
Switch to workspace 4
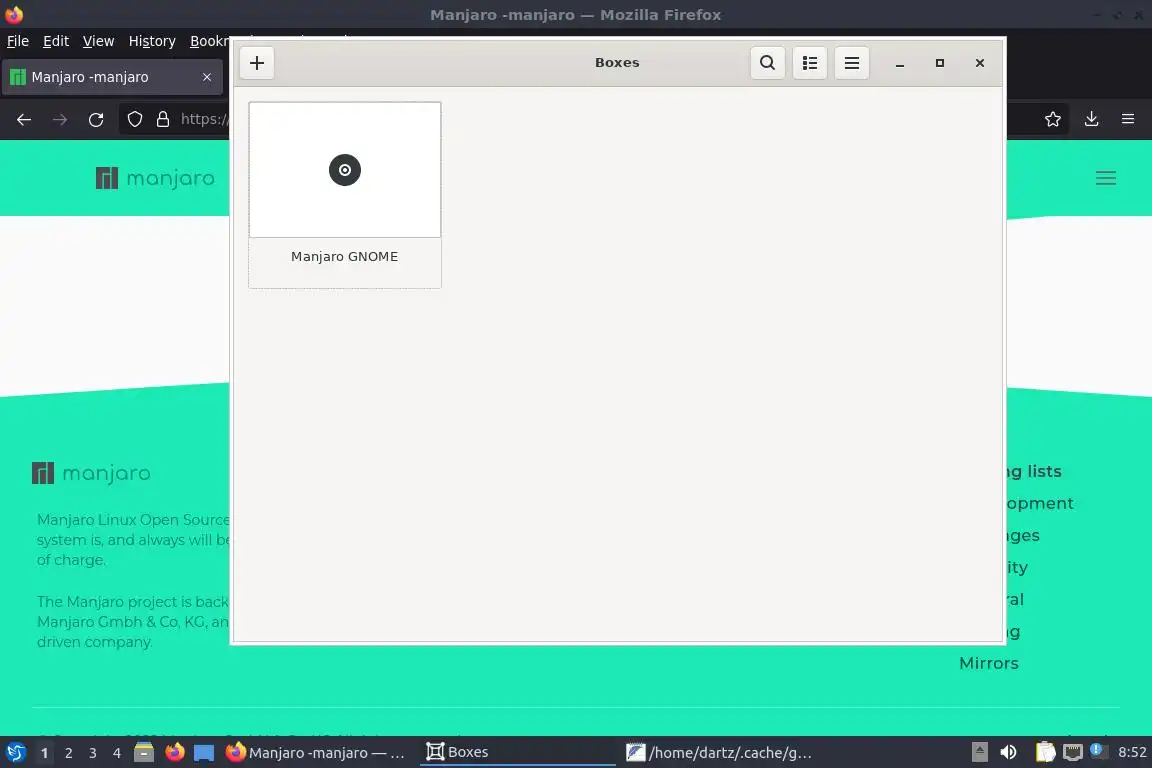pos(117,753)
